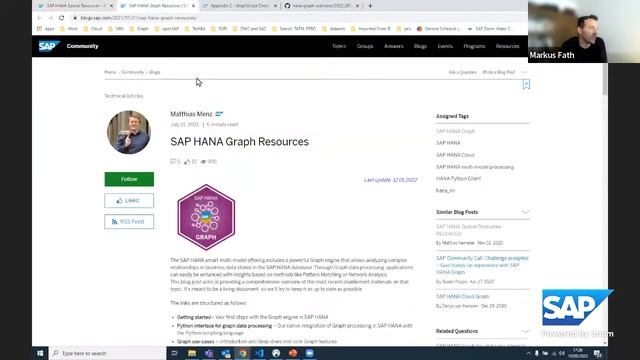Image resolution: width=640 pixels, height=360 pixels.
Task: Open the TechEd bookmarks folder
Action: pyautogui.click(x=195, y=29)
